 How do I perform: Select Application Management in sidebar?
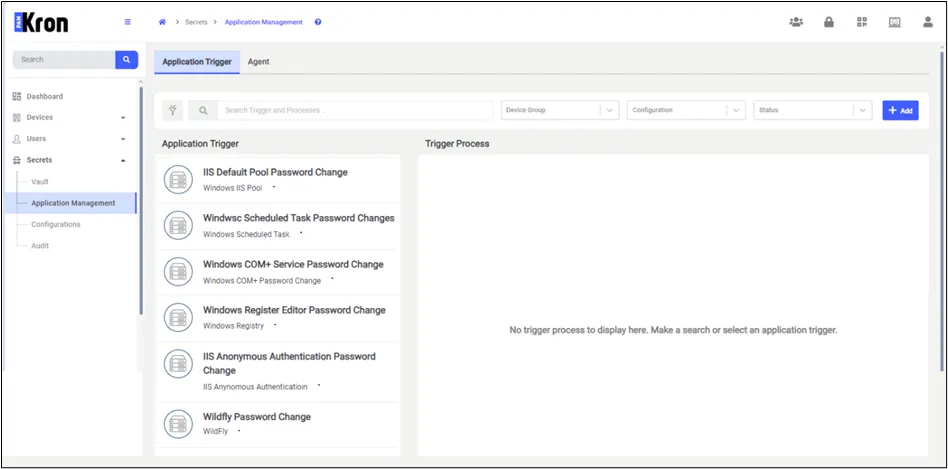[x=73, y=203]
